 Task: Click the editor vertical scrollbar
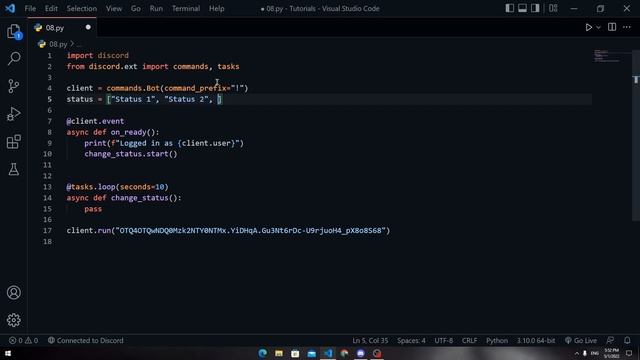(x=636, y=135)
